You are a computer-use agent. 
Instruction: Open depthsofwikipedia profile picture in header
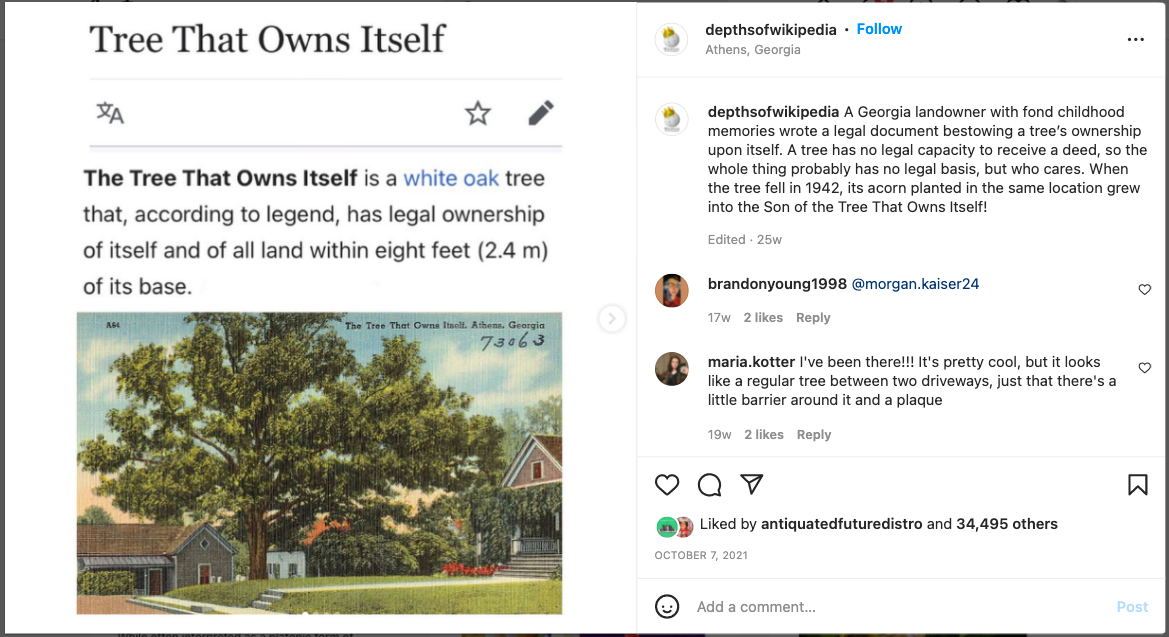point(671,40)
